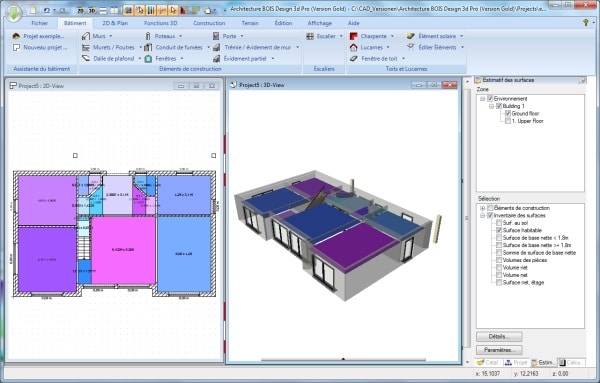Open the Porte dropdown arrow
The width and height of the screenshot is (600, 383).
[242, 36]
